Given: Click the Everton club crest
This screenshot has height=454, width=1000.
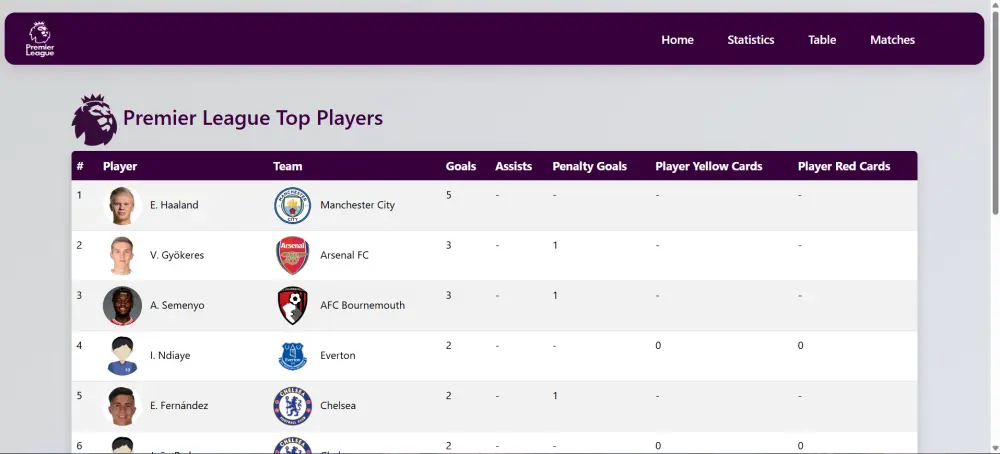Looking at the screenshot, I should pyautogui.click(x=292, y=355).
